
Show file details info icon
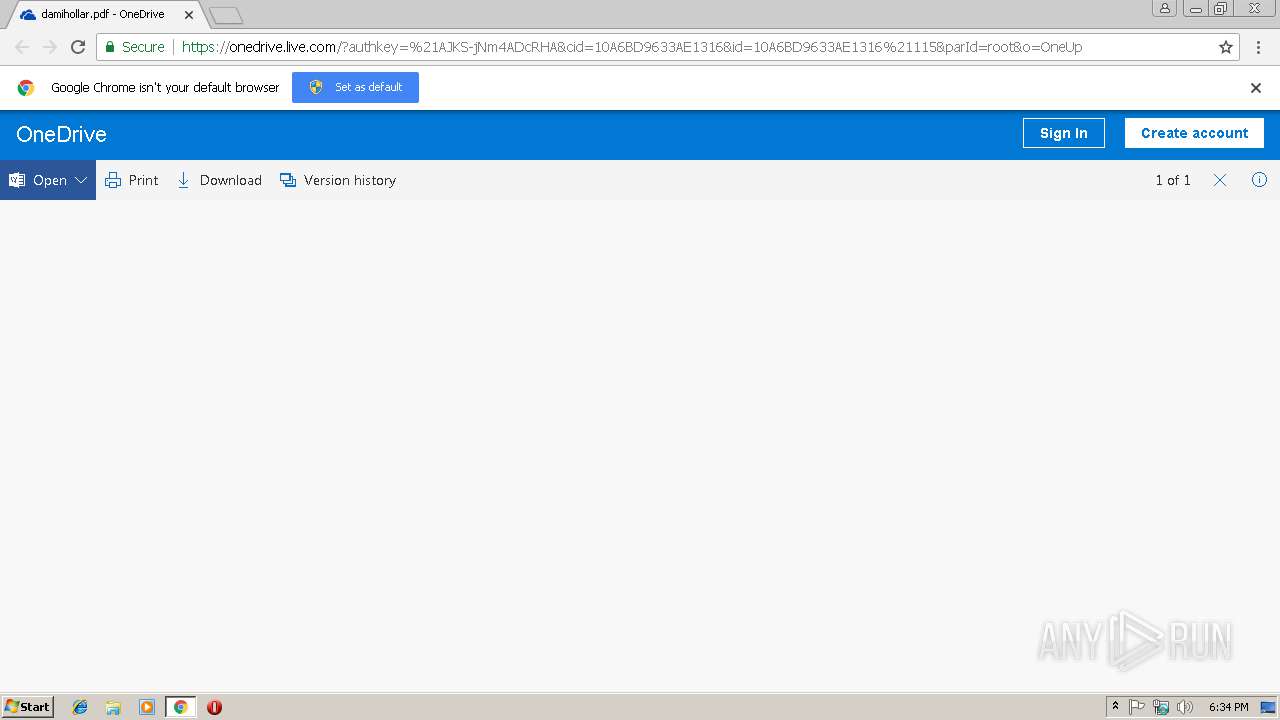coord(1259,180)
